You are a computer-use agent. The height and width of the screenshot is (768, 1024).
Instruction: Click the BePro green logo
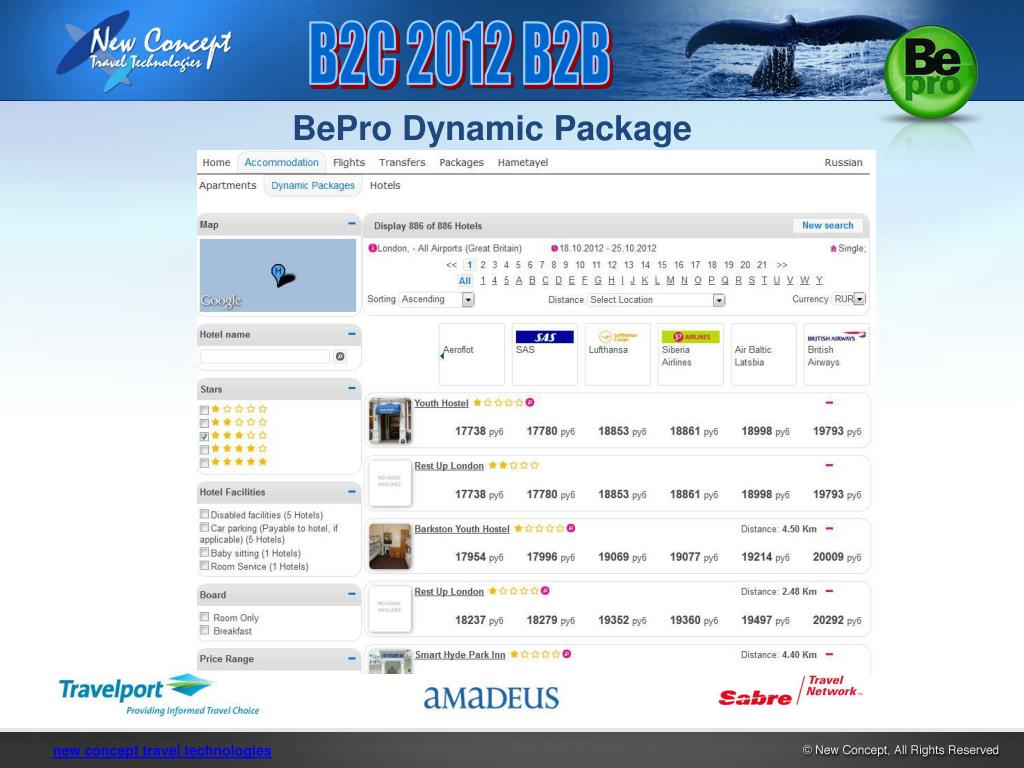point(931,71)
